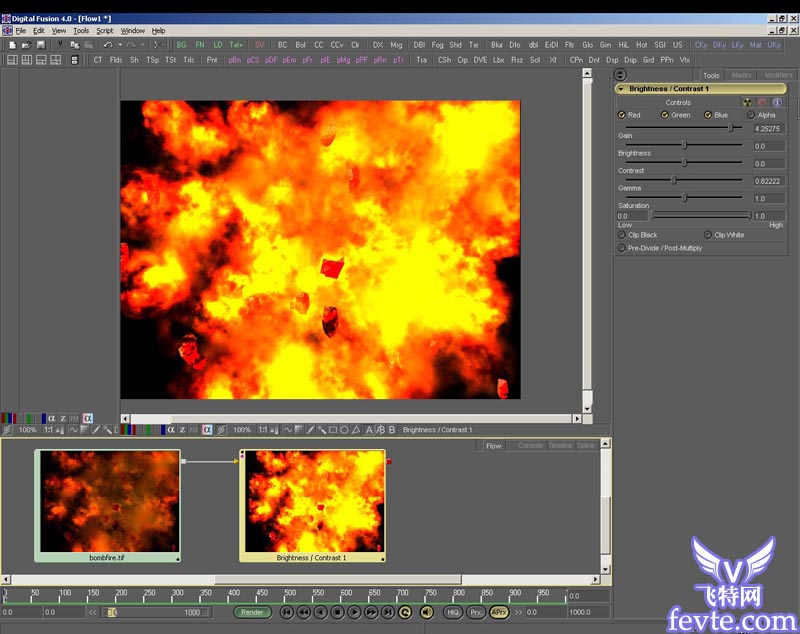Toggle the APrx auto proxy button
The height and width of the screenshot is (634, 800).
point(499,612)
